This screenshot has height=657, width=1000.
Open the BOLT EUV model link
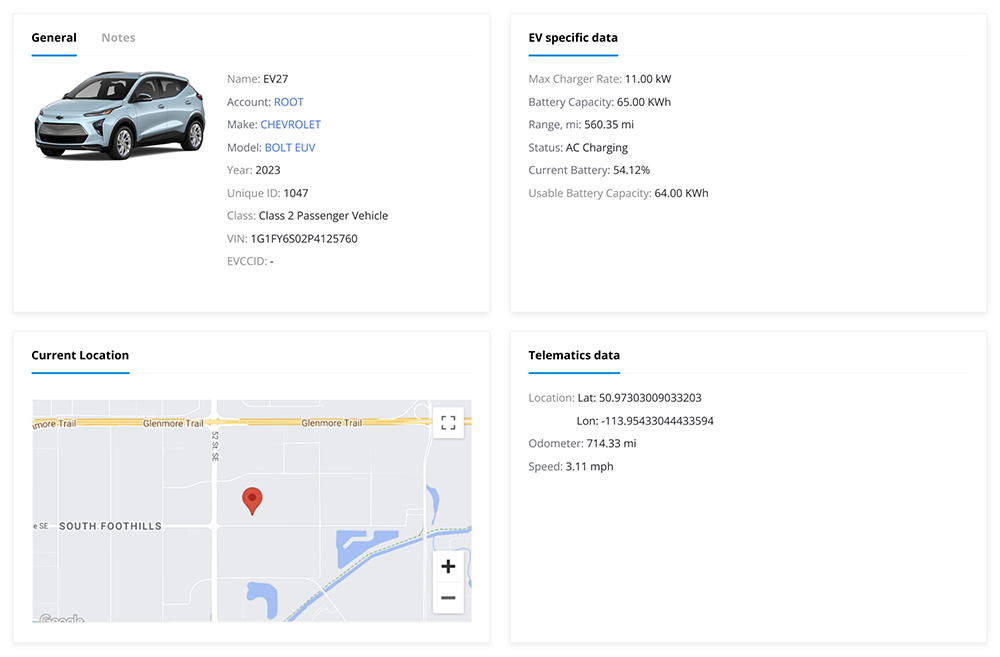(290, 147)
